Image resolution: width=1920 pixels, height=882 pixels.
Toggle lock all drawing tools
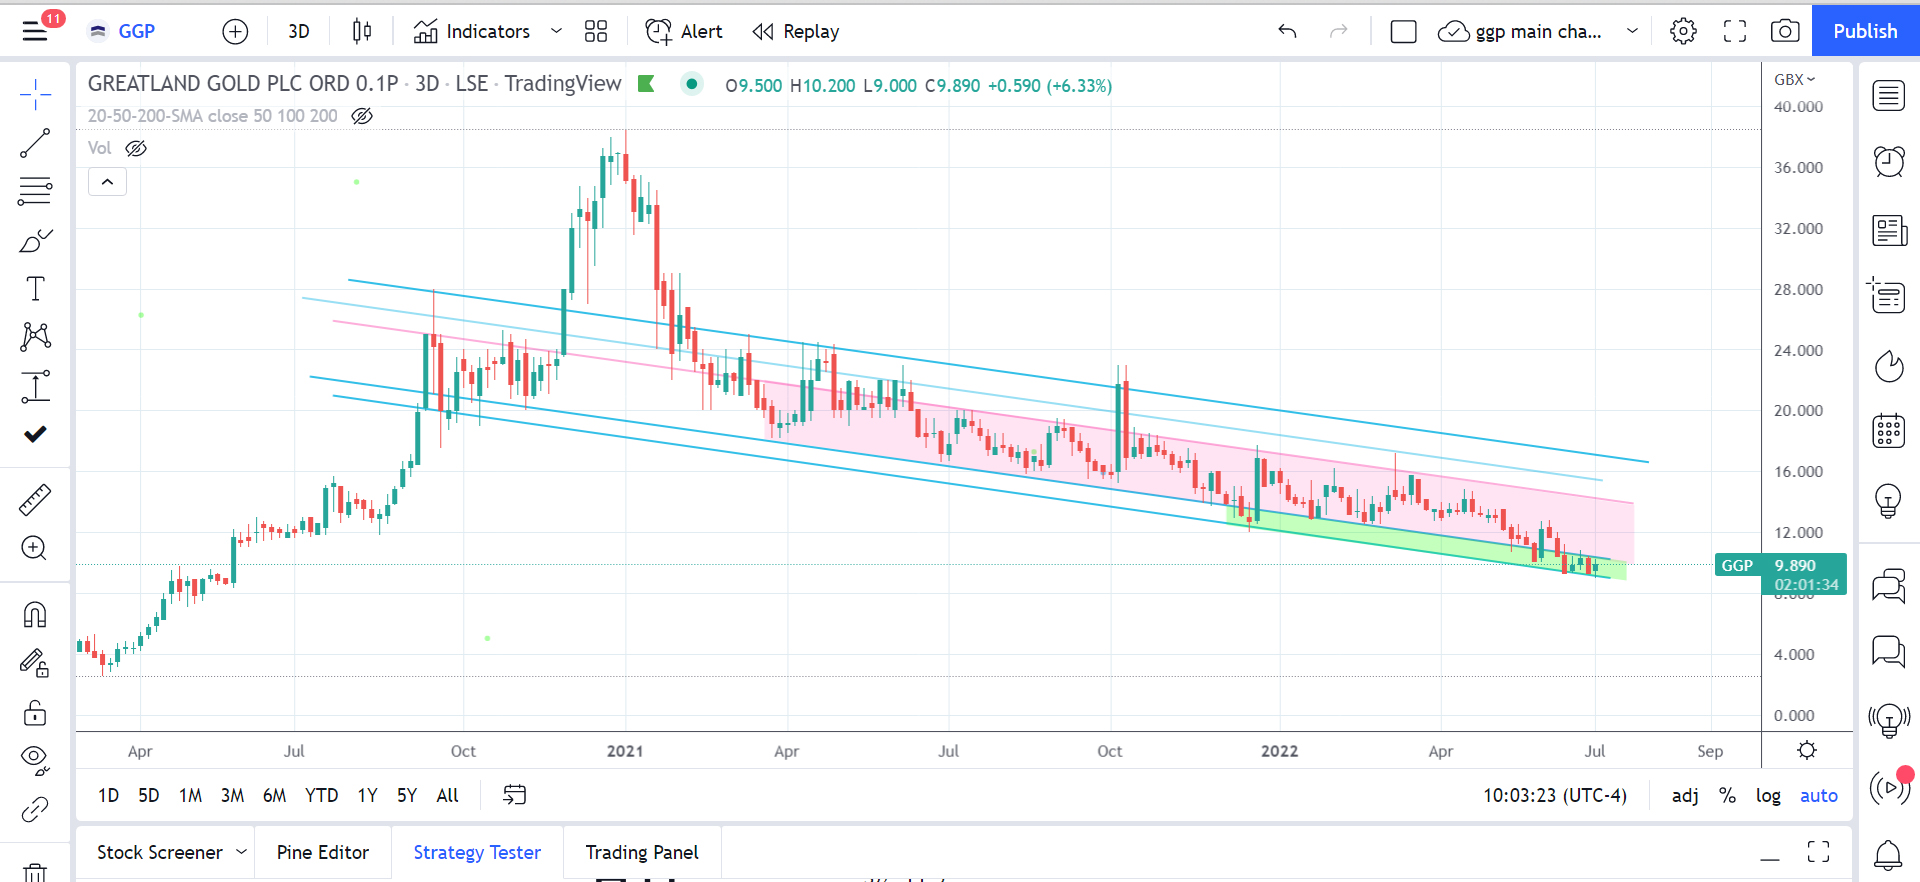click(35, 712)
